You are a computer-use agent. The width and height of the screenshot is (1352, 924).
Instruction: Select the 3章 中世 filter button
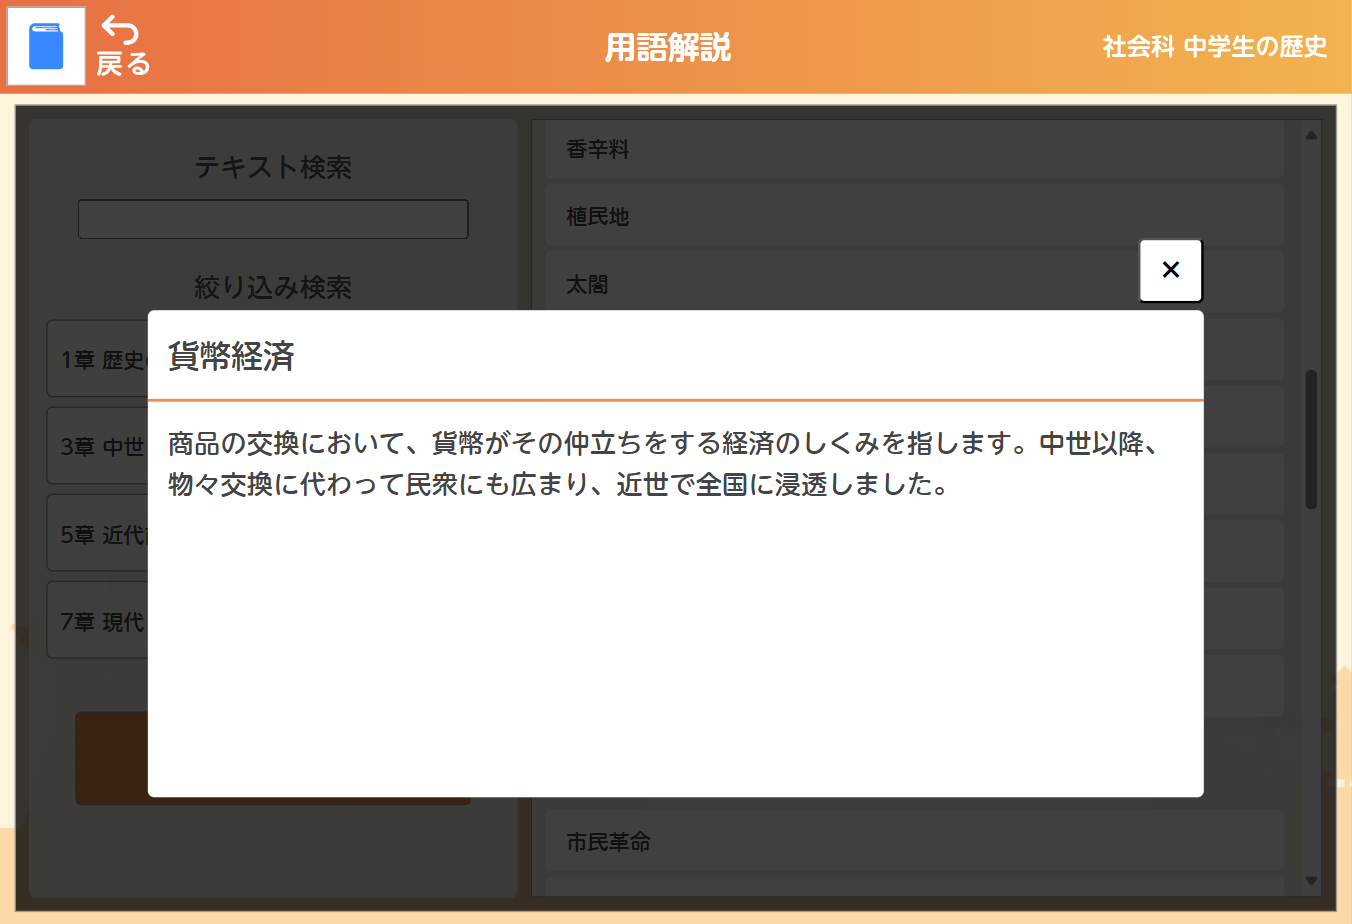[x=97, y=446]
